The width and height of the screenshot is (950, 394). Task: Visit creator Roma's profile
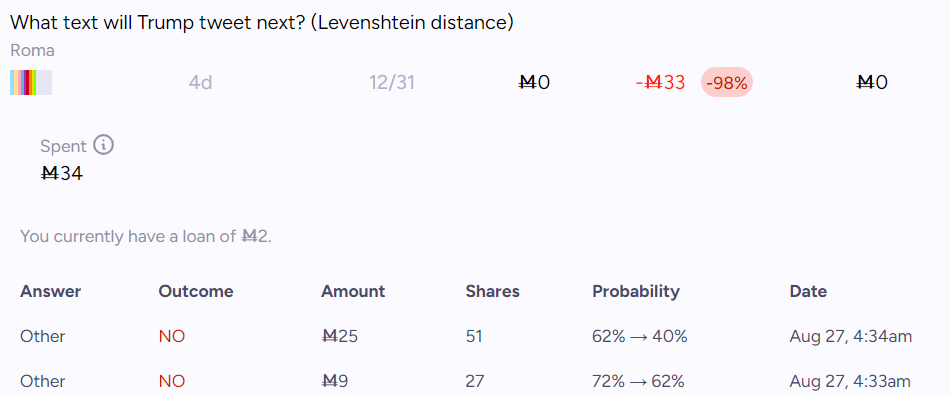pyautogui.click(x=32, y=51)
